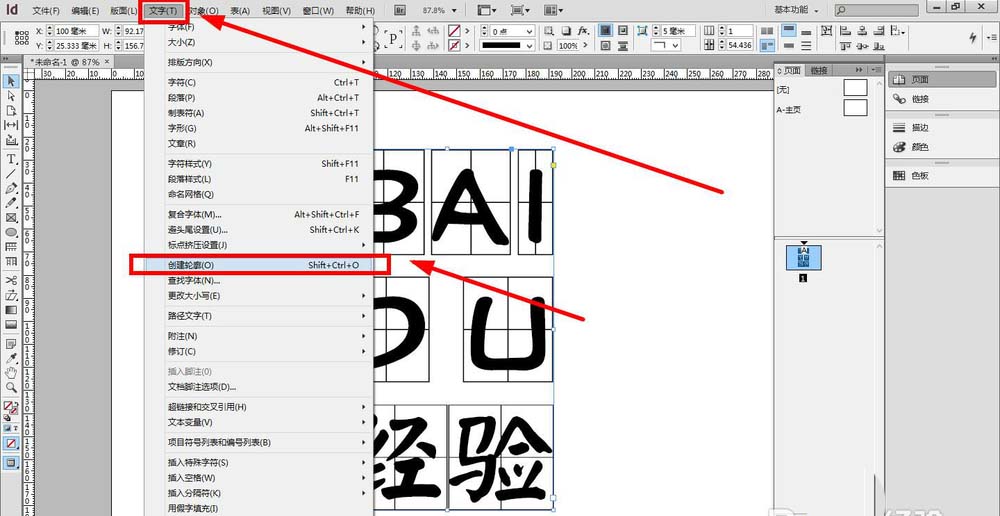Select the Vertical Grid tool
The image size is (1000, 516).
(x=11, y=262)
